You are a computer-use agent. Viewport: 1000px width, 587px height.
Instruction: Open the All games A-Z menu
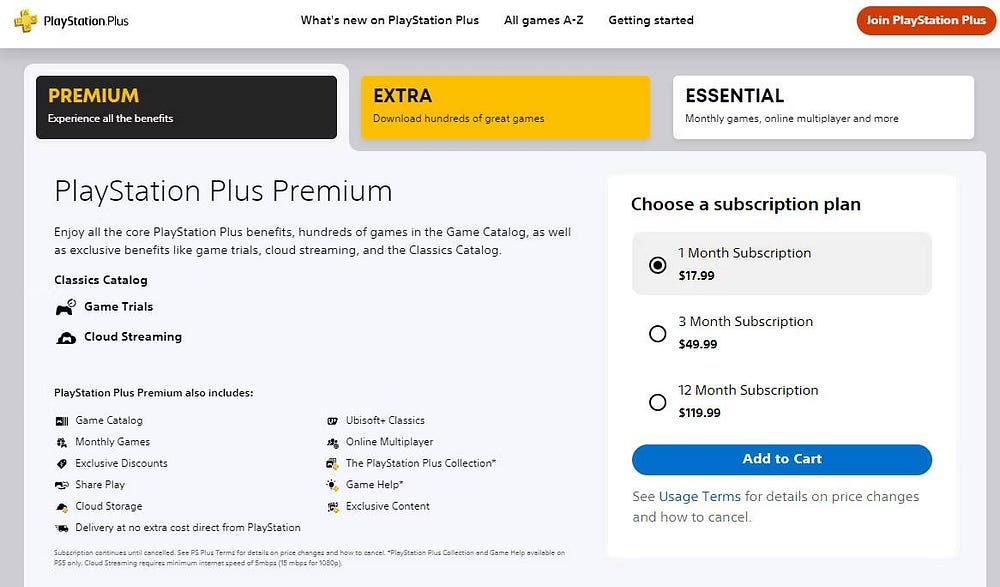point(543,19)
